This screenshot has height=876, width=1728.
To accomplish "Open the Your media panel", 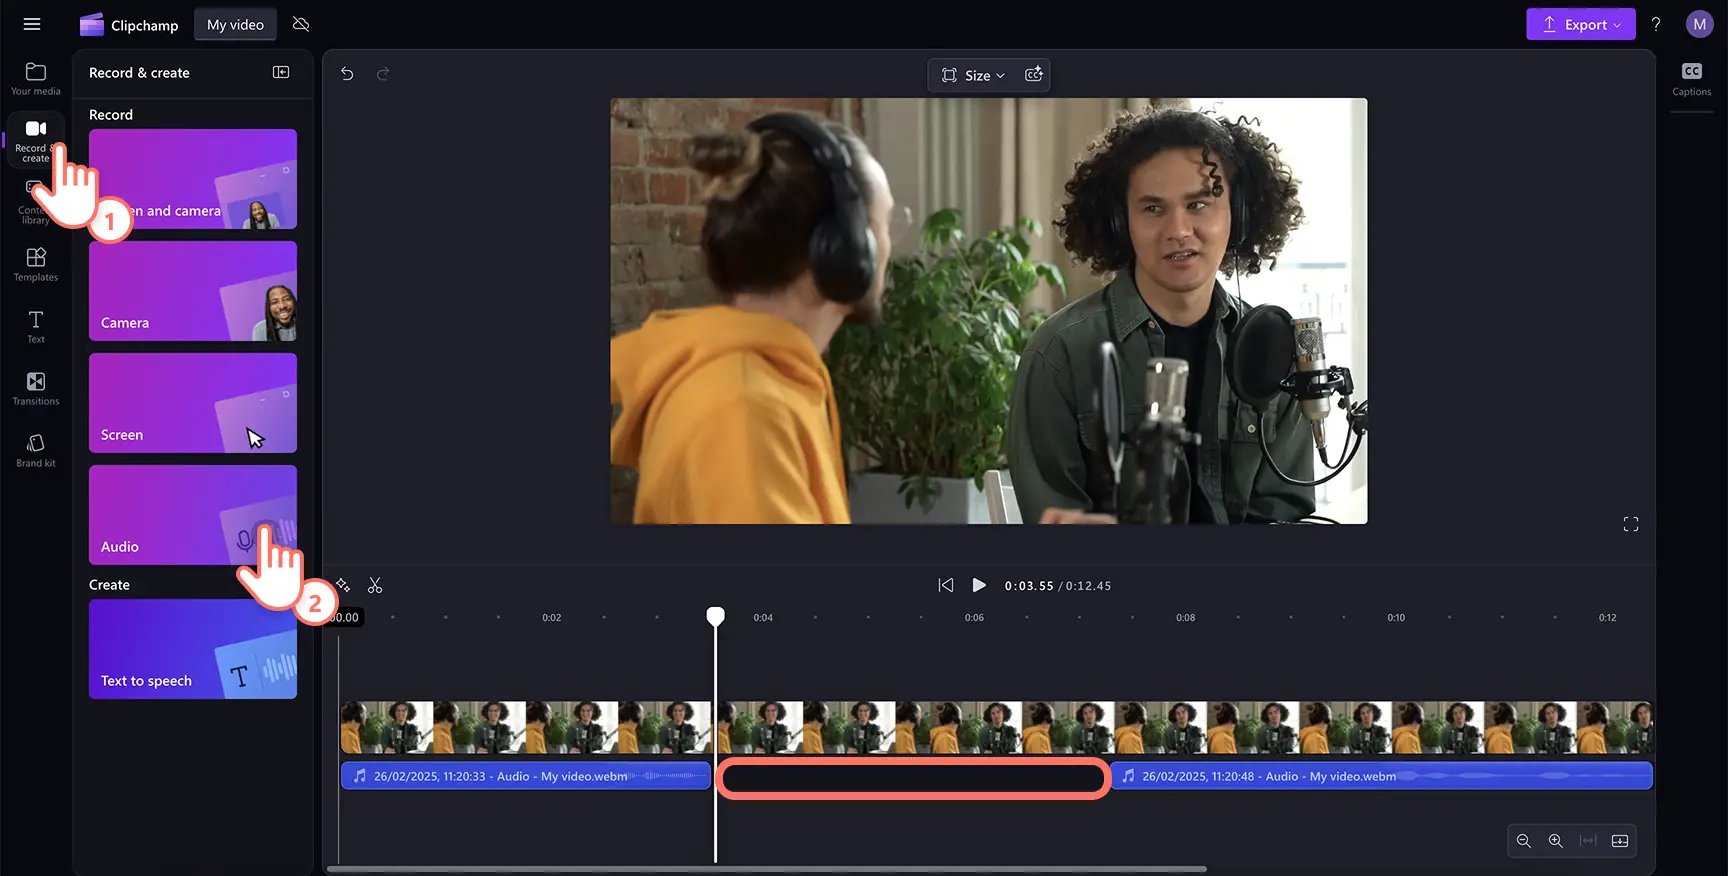I will (x=36, y=78).
